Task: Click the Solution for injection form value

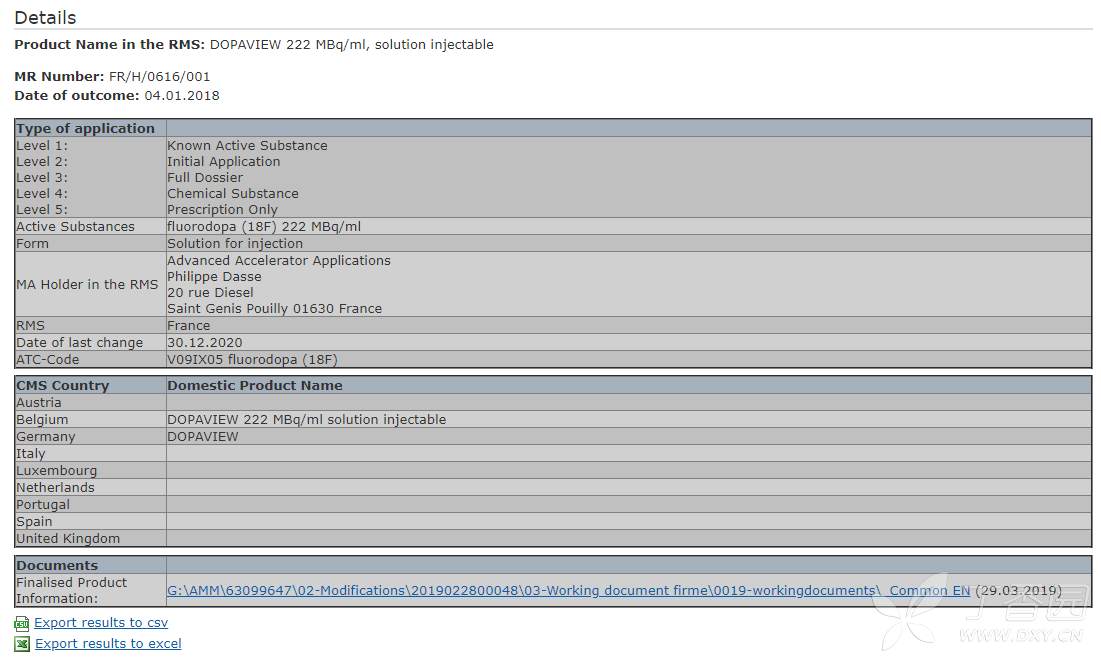Action: coord(235,244)
